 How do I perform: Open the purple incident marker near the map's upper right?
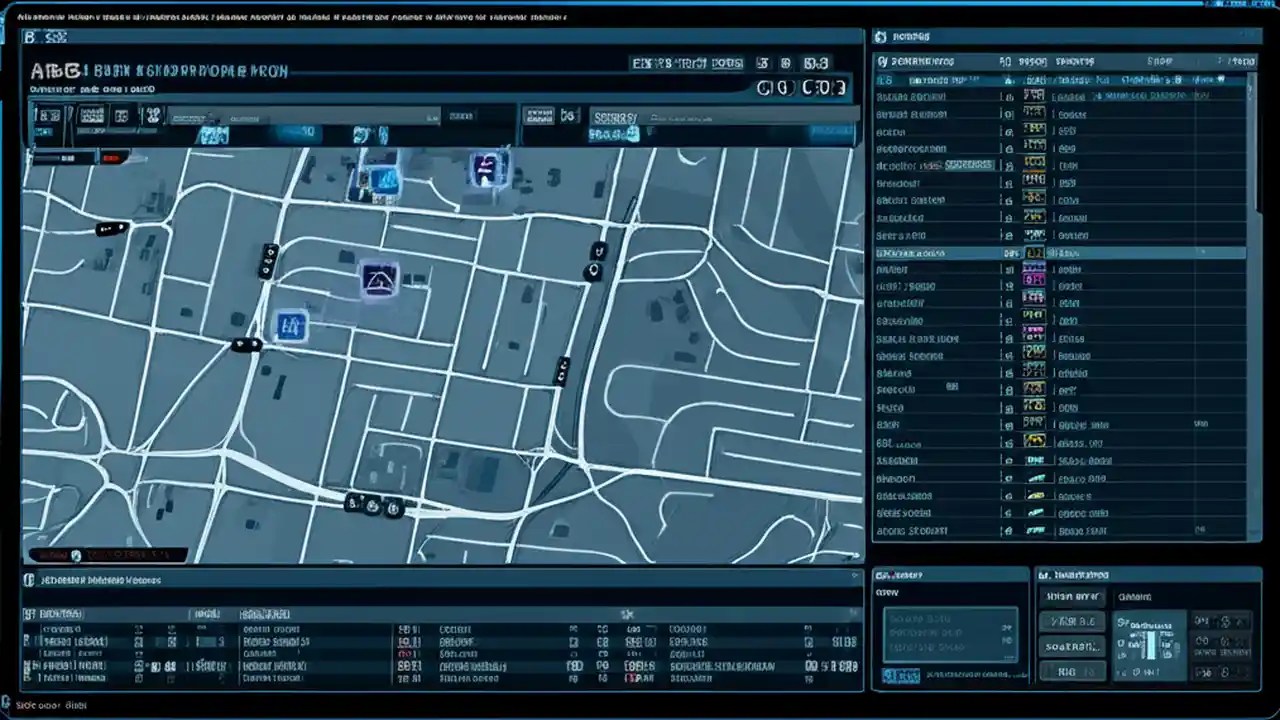[487, 170]
